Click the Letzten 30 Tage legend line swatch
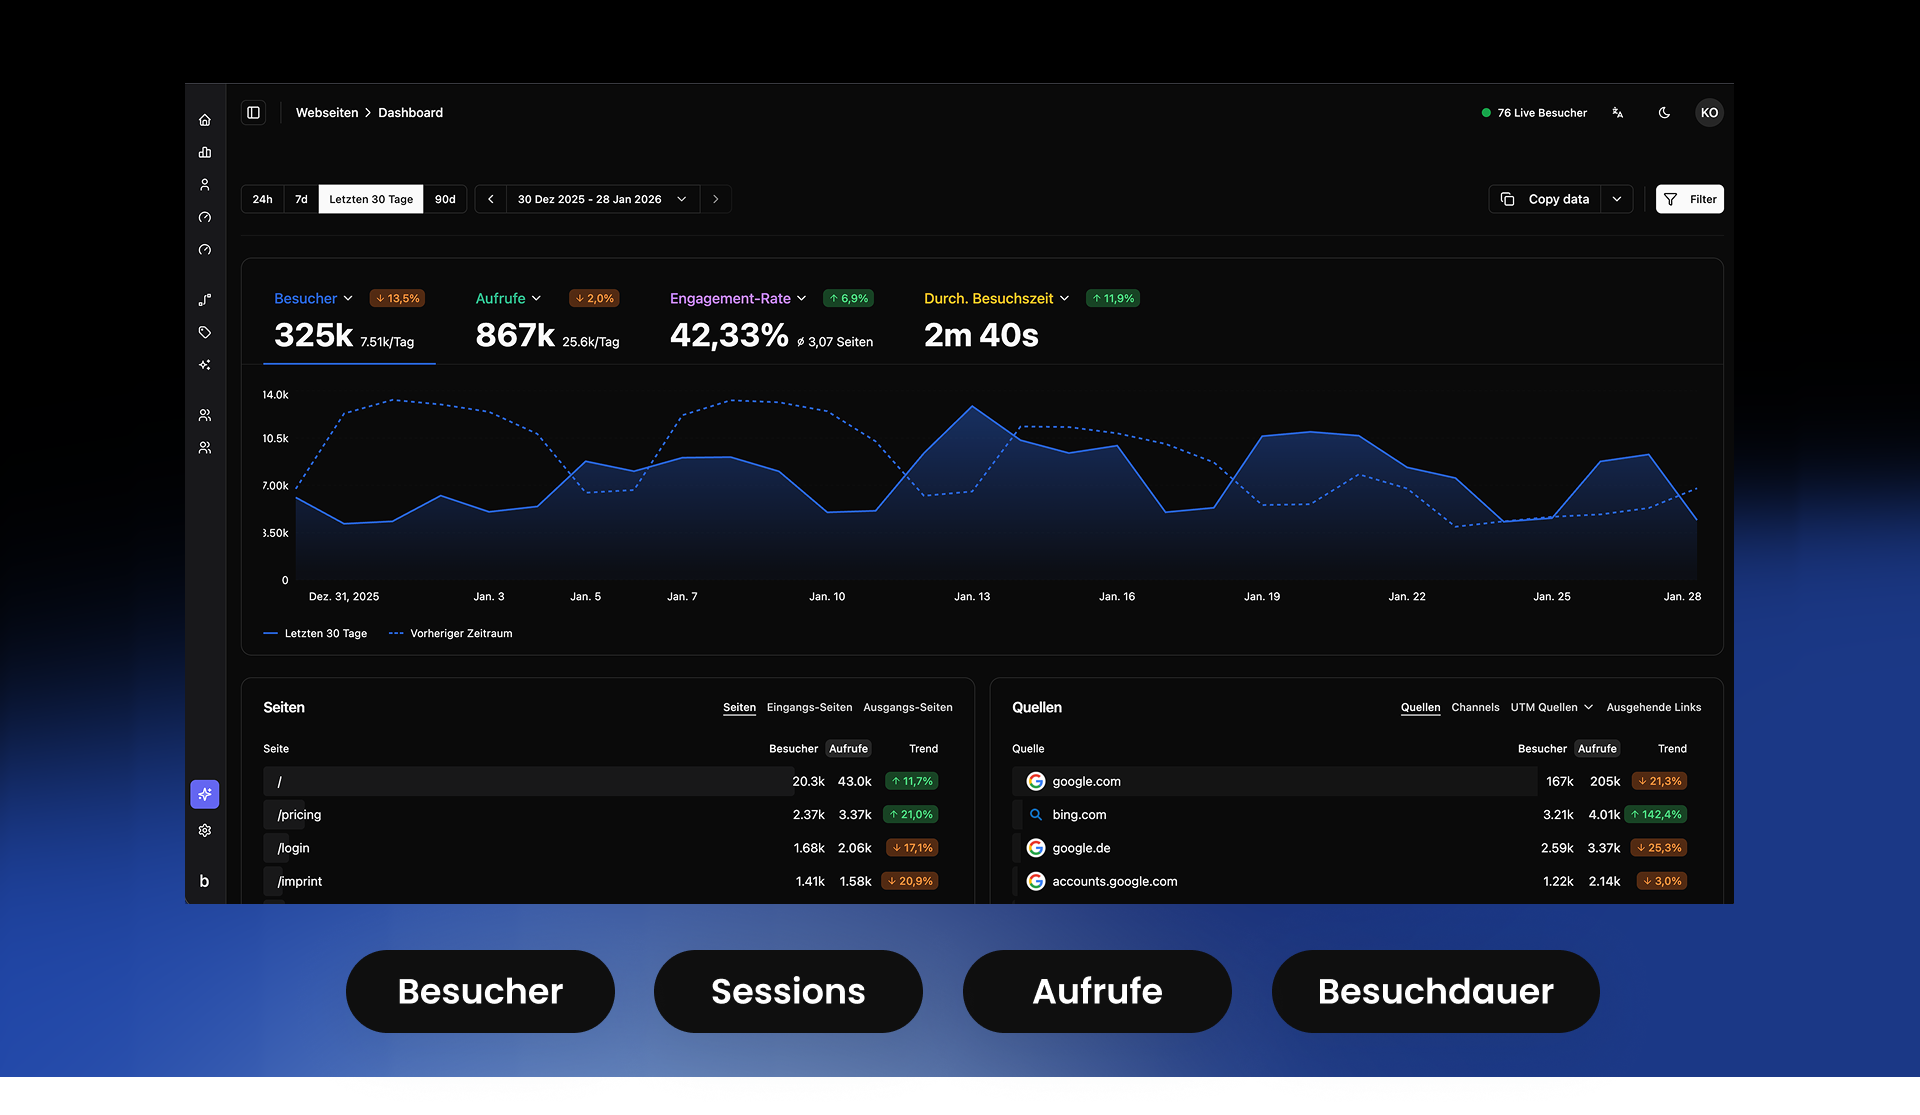 (270, 633)
